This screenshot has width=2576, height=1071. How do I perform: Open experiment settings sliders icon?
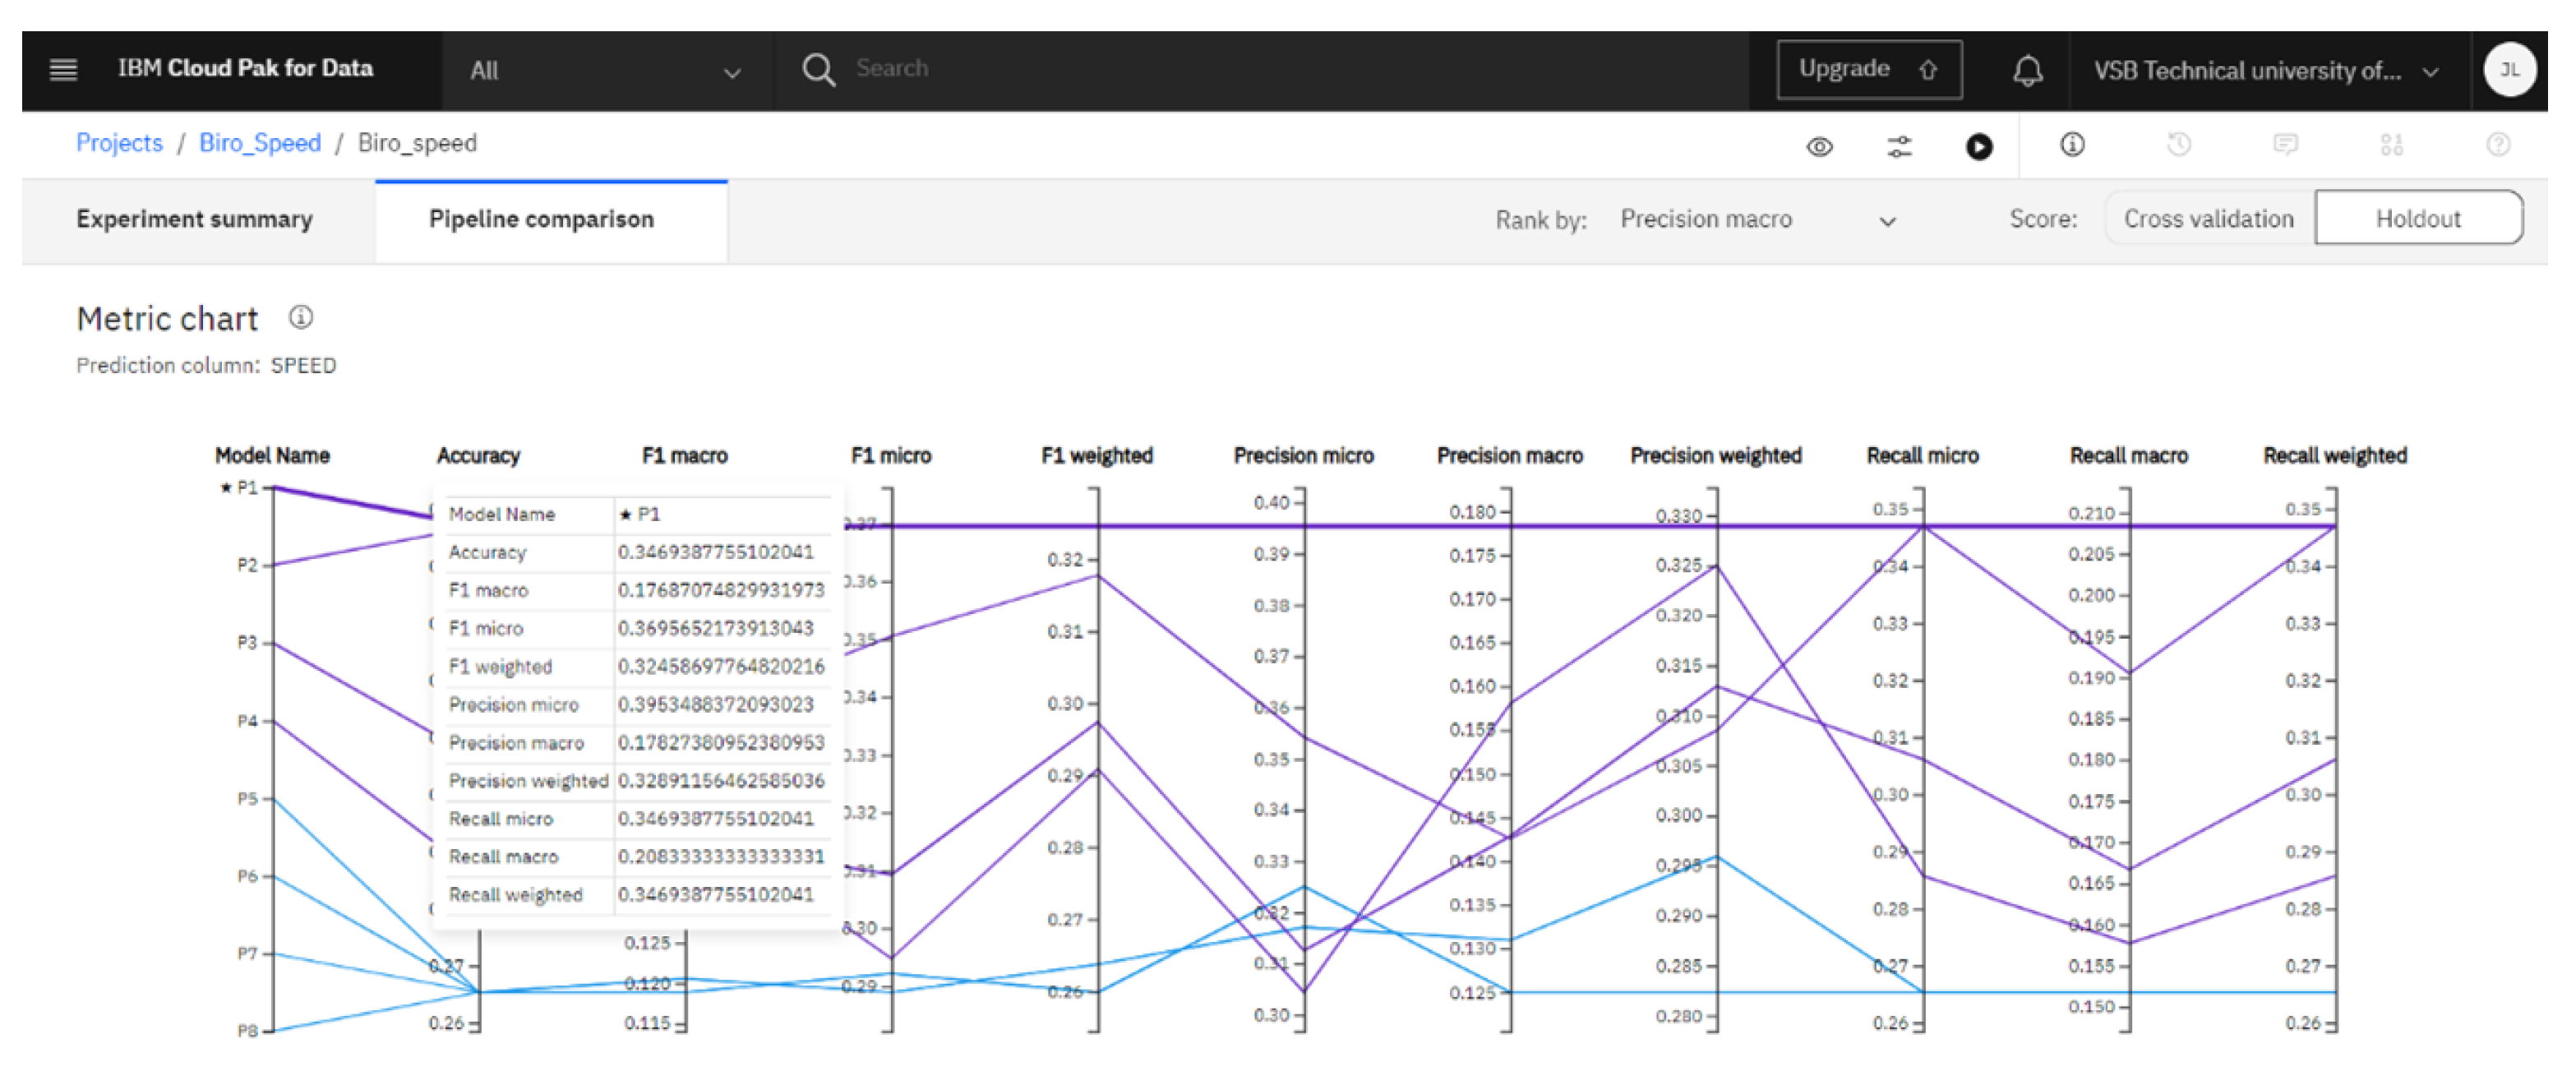click(x=1898, y=147)
